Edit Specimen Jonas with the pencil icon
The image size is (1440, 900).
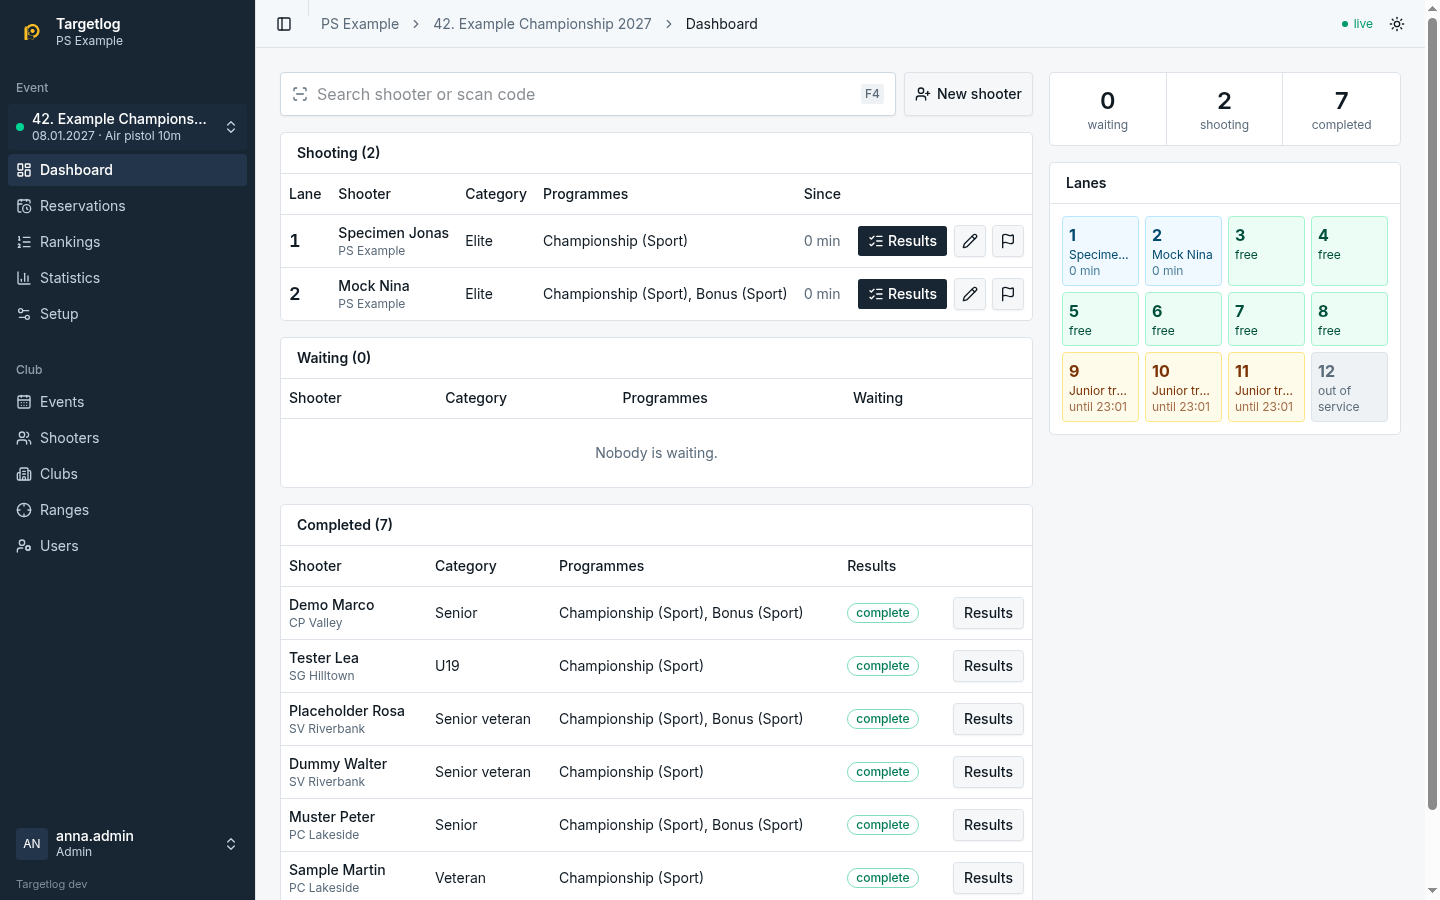point(970,241)
